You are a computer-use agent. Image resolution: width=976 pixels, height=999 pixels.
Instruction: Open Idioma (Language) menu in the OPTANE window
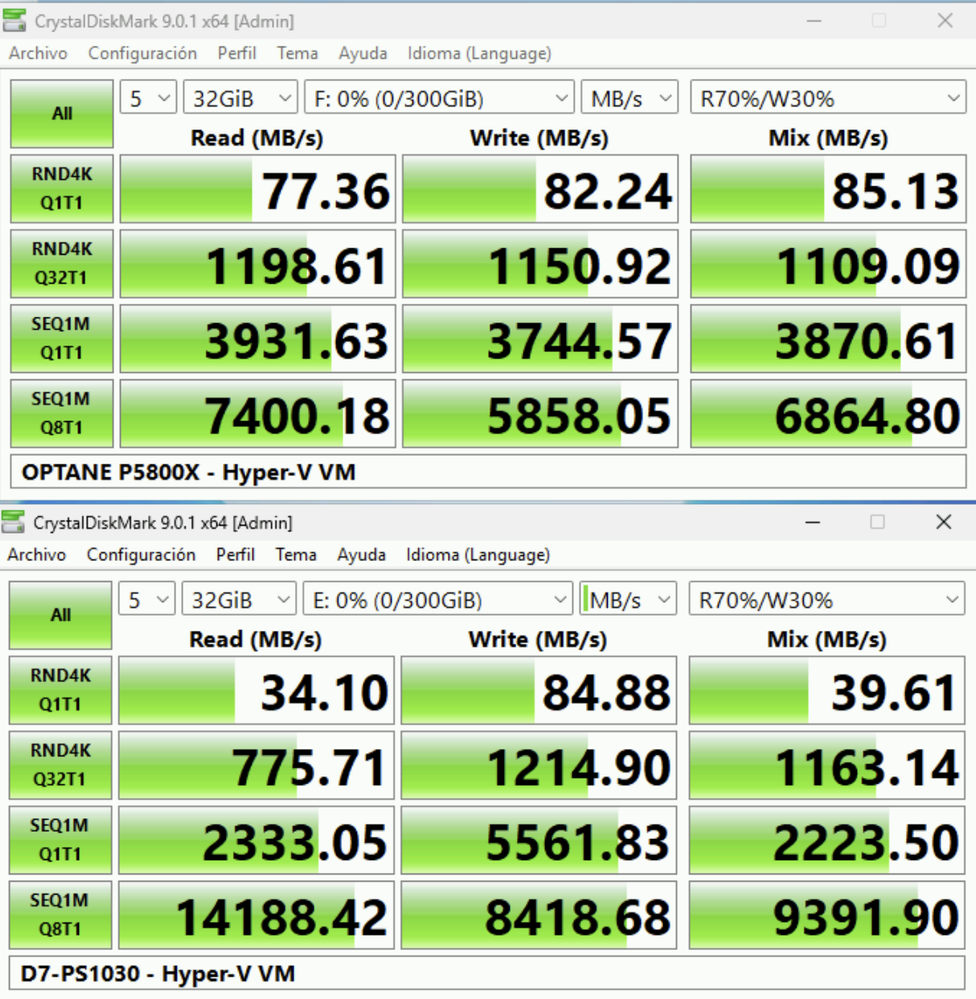click(x=480, y=54)
